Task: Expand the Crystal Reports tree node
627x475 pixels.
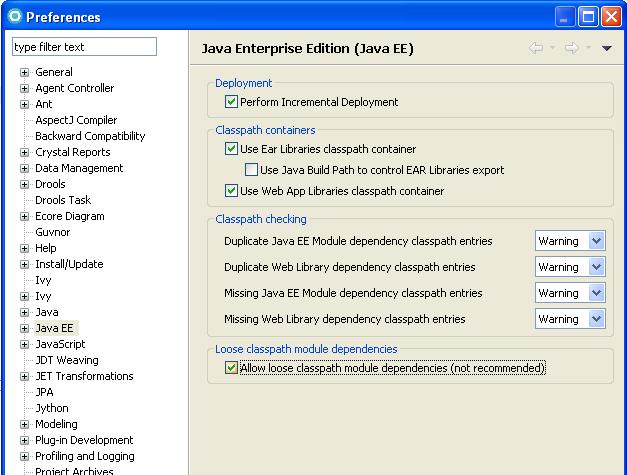Action: pos(24,152)
